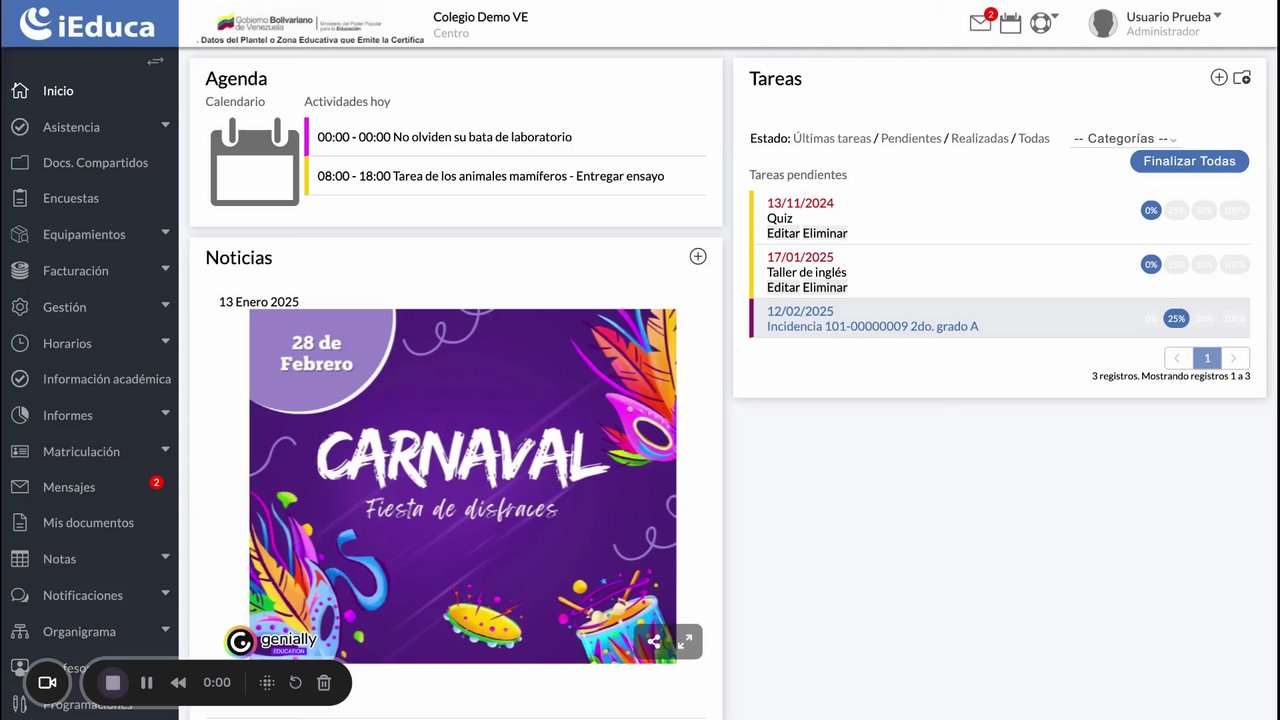This screenshot has height=720, width=1280.
Task: Delete the recording with the trash icon
Action: (x=324, y=682)
